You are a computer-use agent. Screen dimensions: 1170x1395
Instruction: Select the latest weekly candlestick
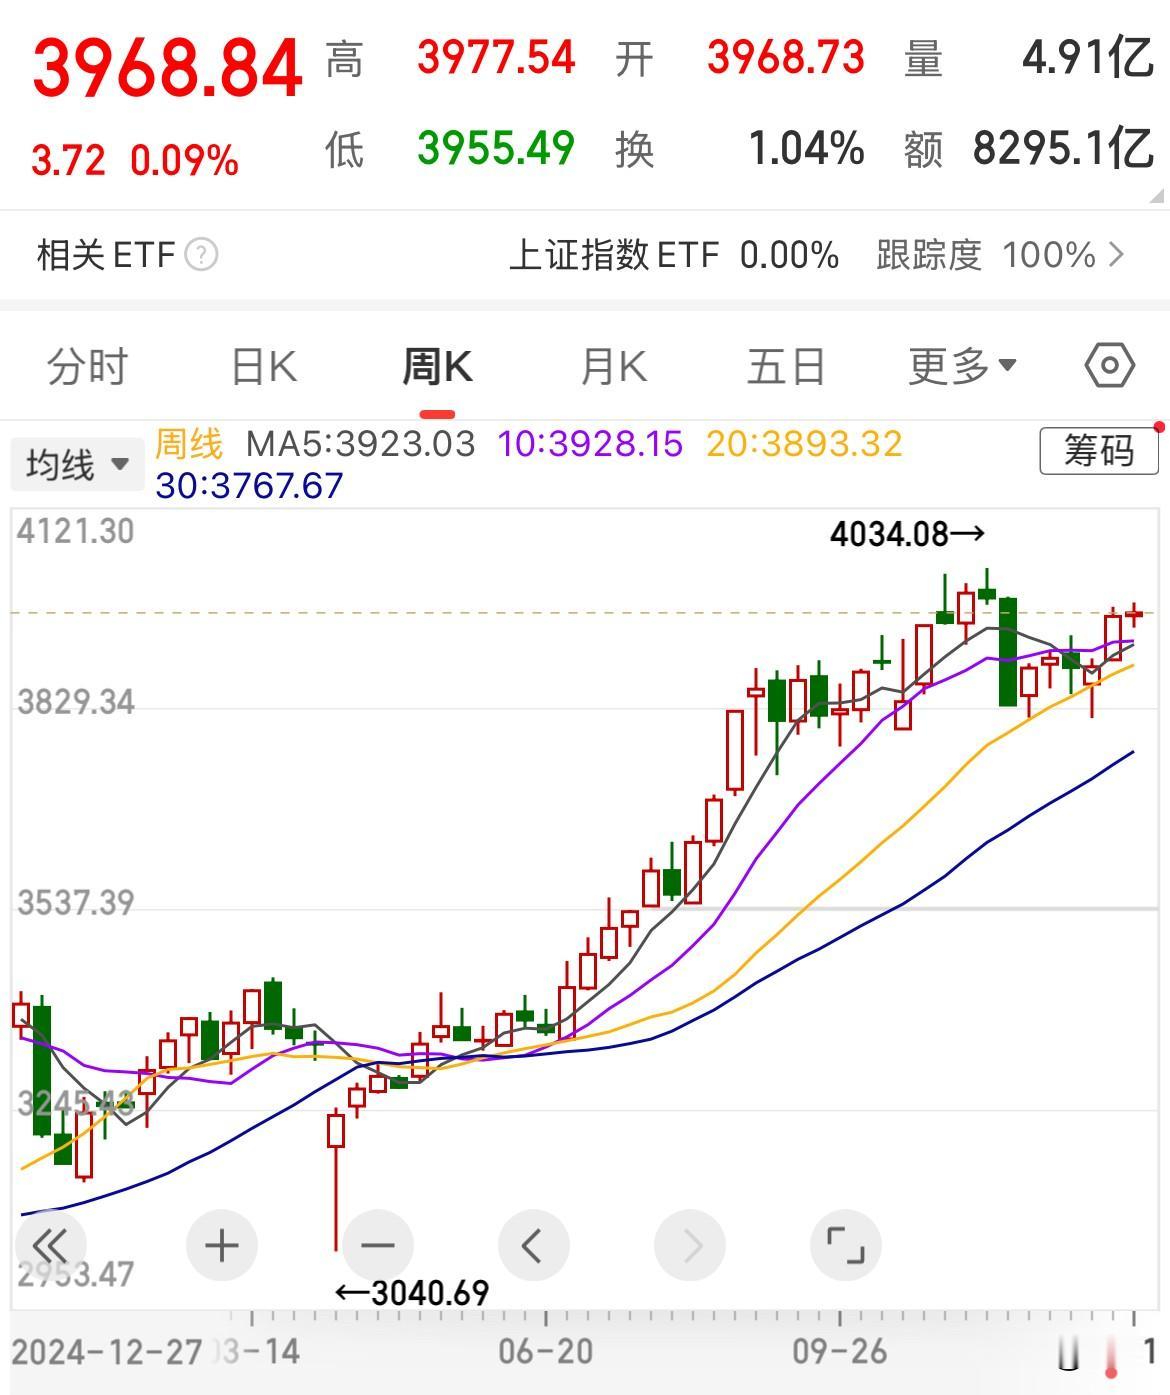1134,614
